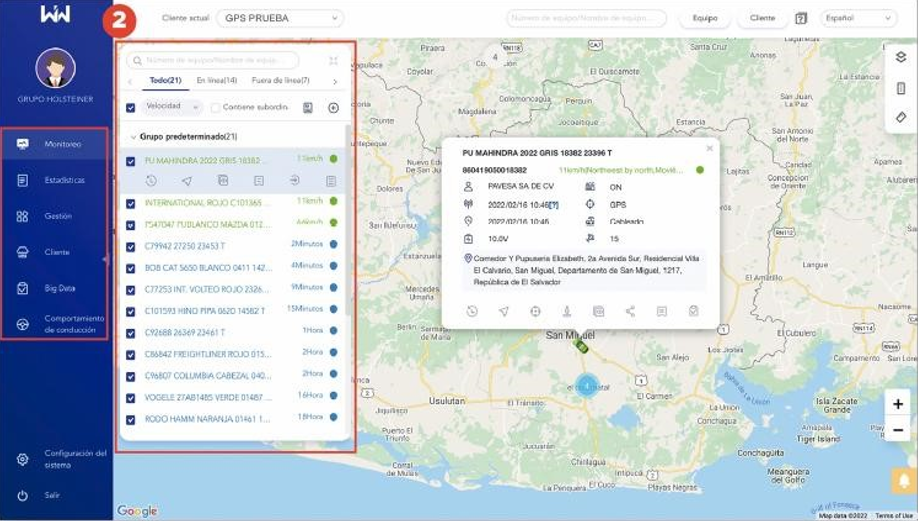
Task: Uncheck the BOB CAT S650 BLANCO checkbox
Action: coord(131,268)
